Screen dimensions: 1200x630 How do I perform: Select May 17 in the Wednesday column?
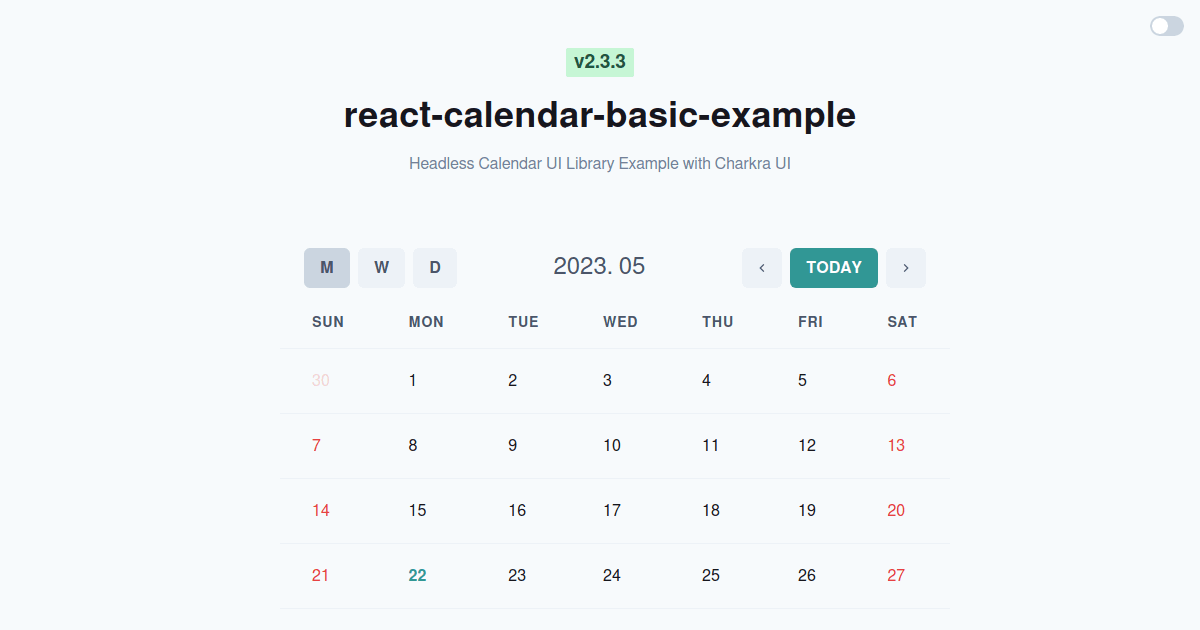coord(611,510)
